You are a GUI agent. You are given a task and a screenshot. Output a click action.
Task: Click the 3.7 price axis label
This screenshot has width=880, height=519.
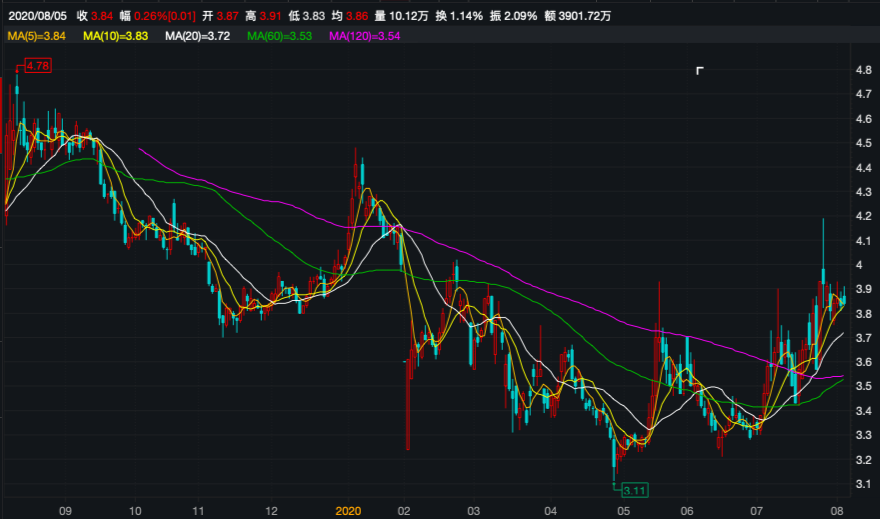pos(864,338)
